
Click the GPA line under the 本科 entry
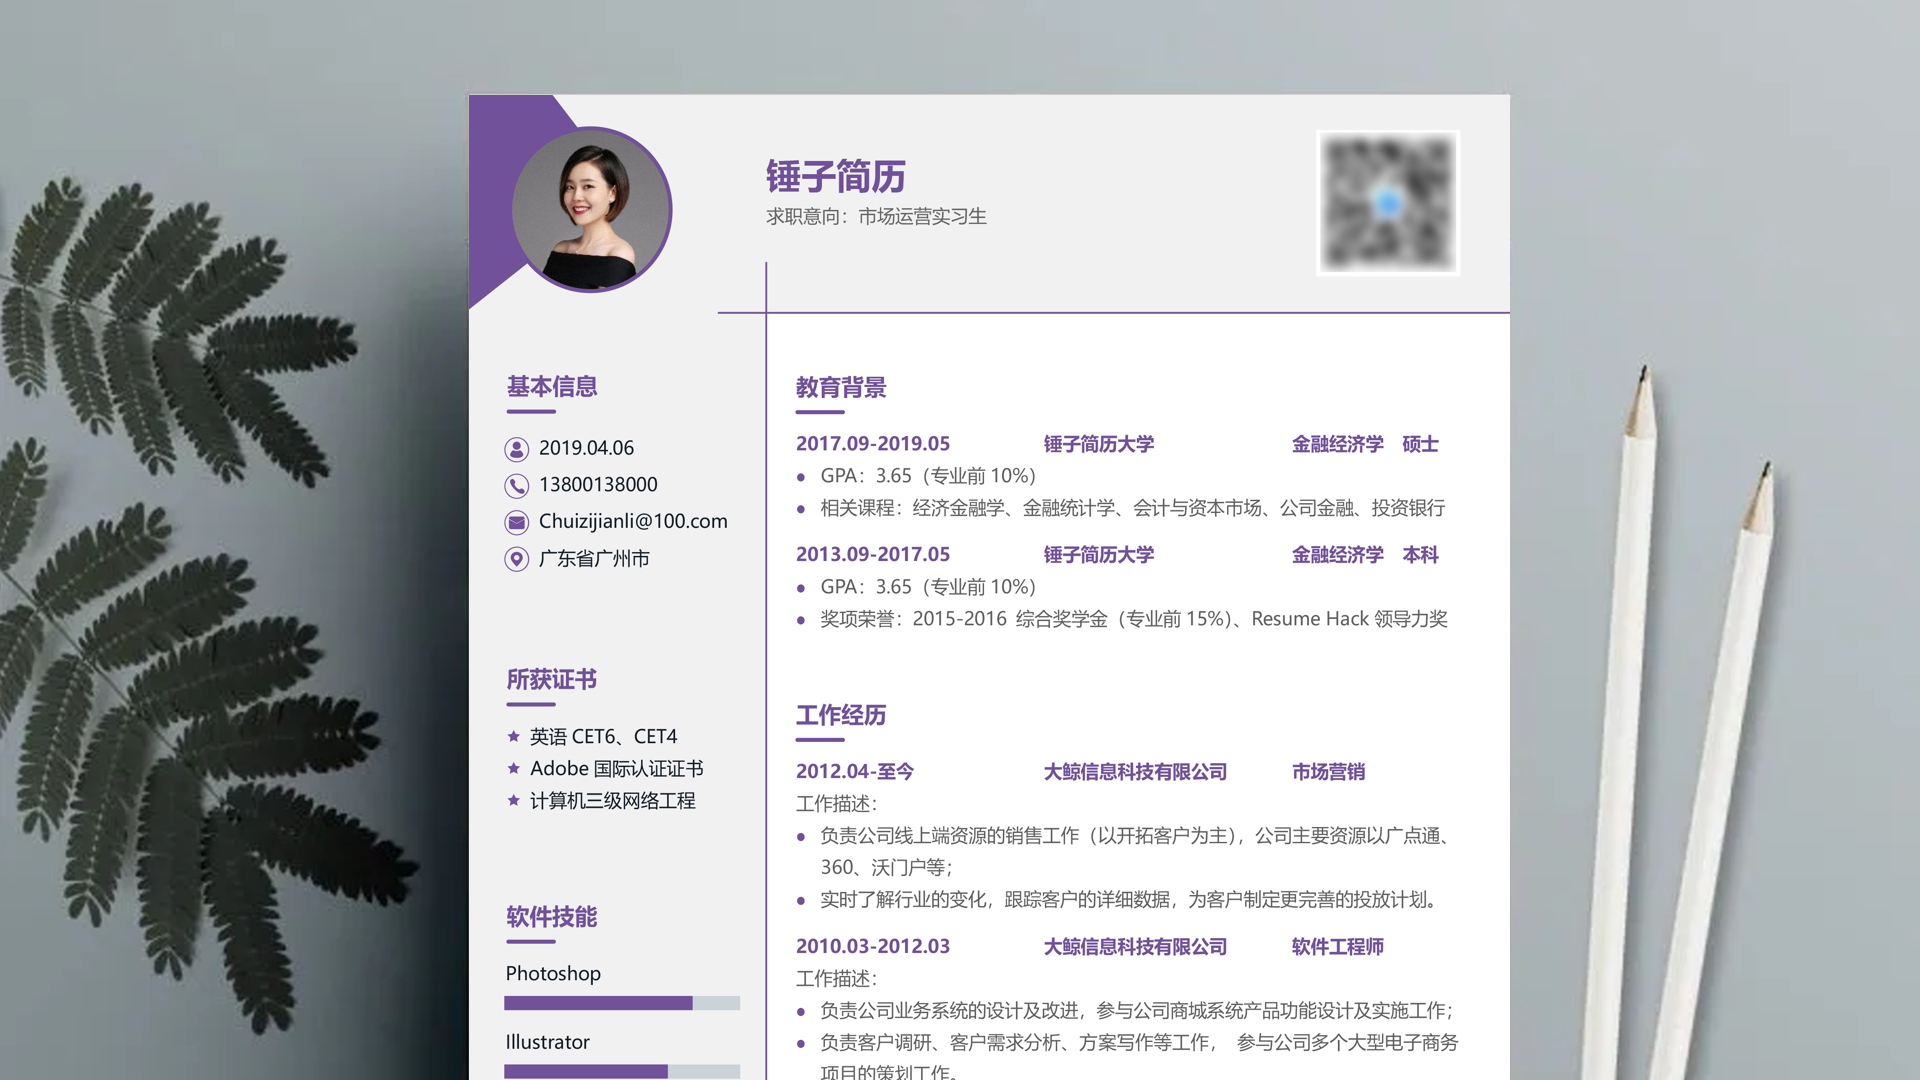(x=928, y=586)
